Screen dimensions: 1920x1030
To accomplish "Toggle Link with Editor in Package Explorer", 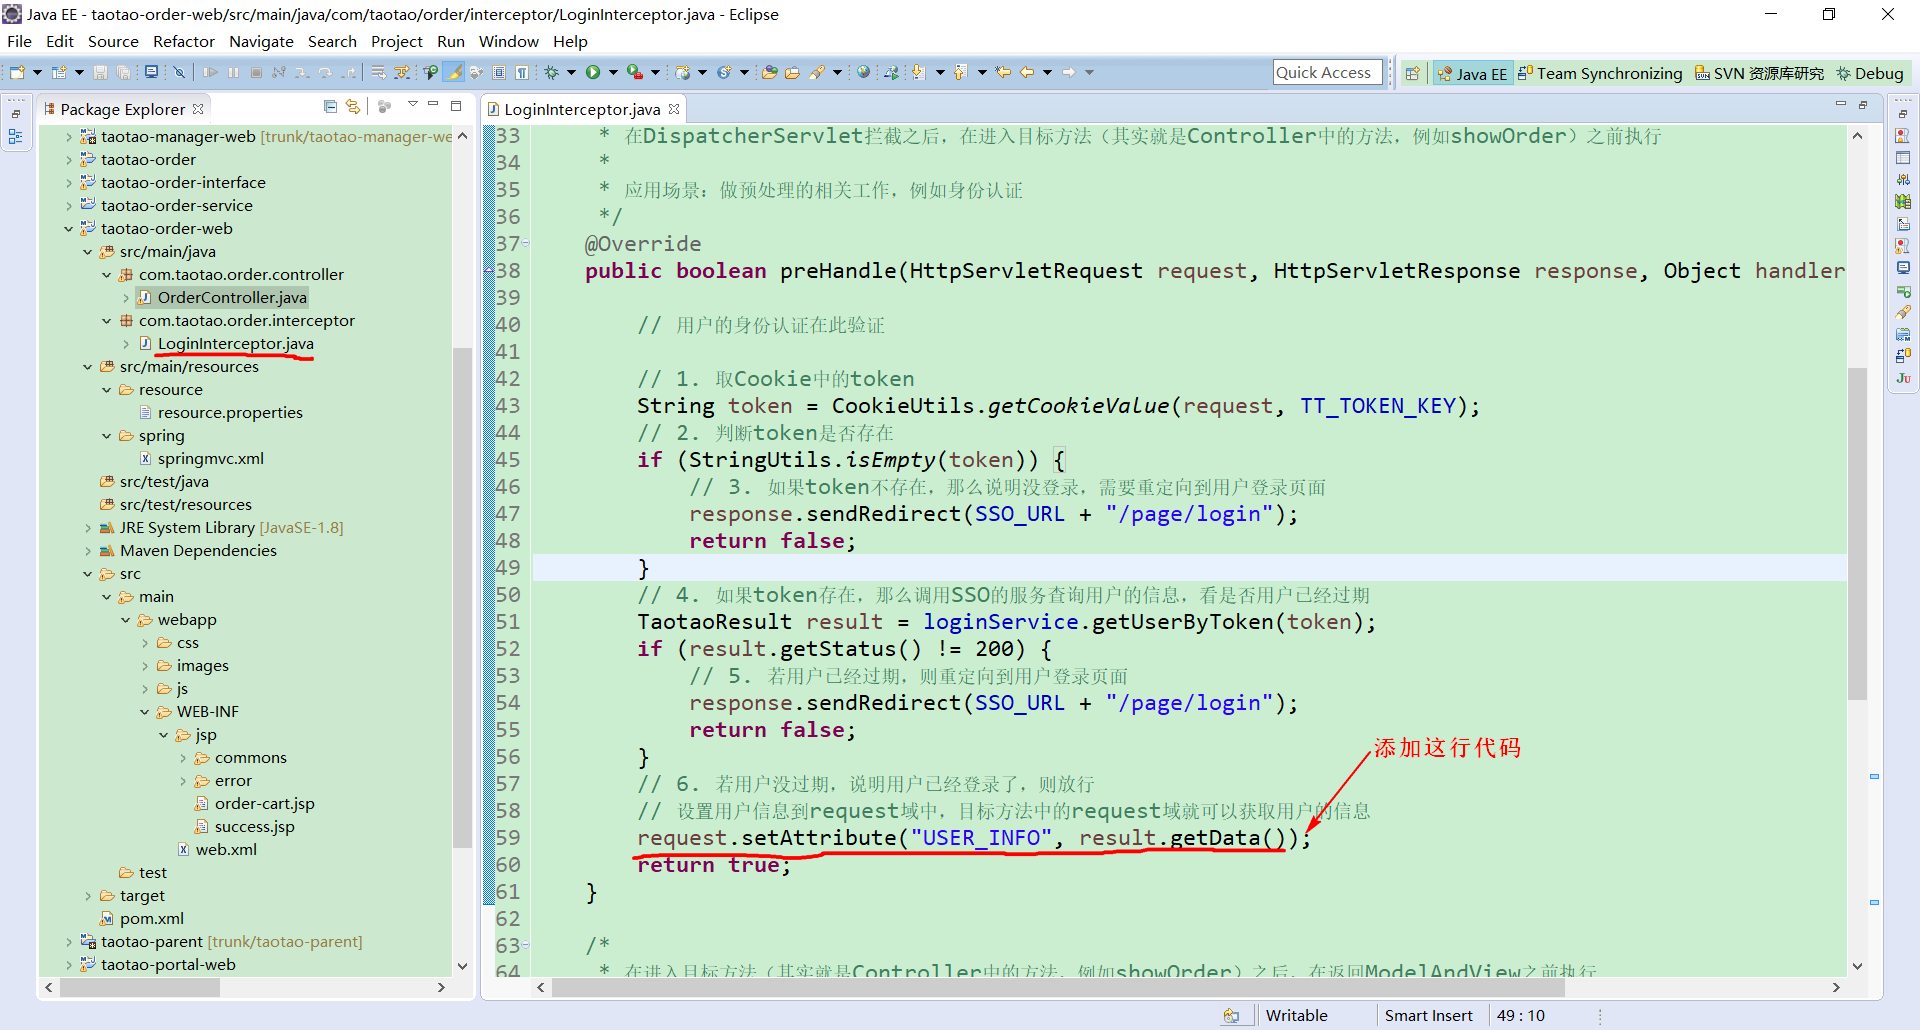I will click(352, 106).
